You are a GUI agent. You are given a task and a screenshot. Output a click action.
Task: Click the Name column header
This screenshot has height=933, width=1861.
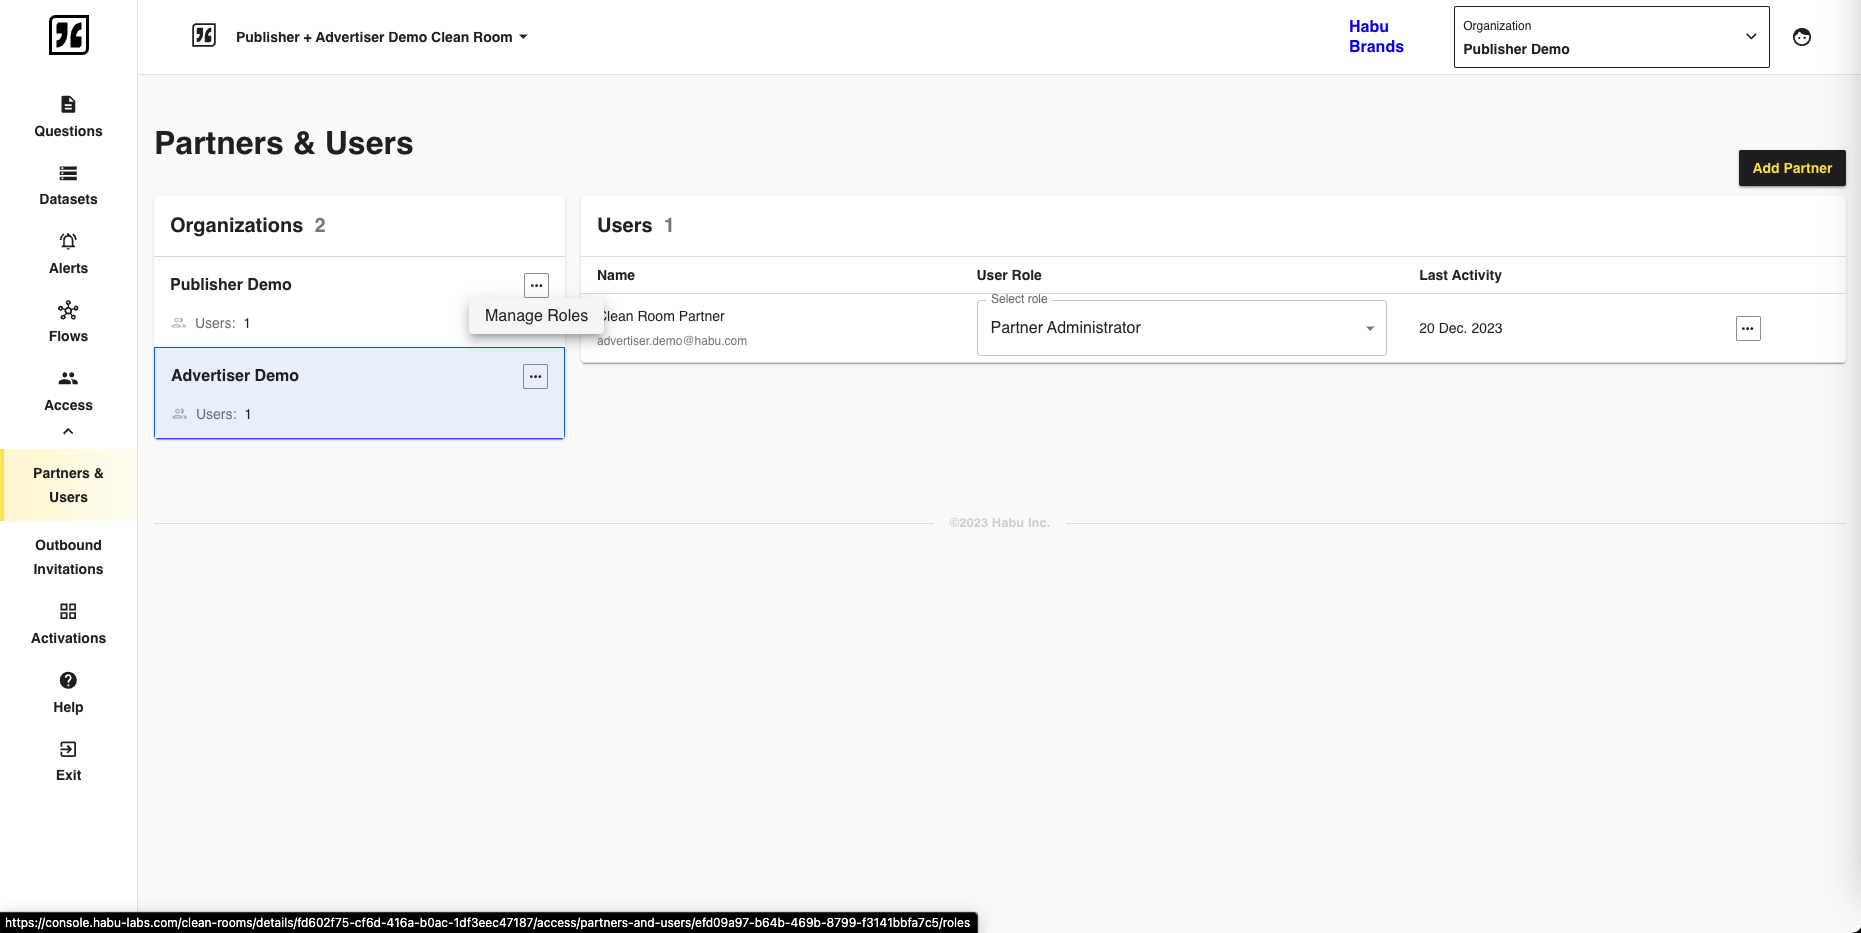pos(616,275)
